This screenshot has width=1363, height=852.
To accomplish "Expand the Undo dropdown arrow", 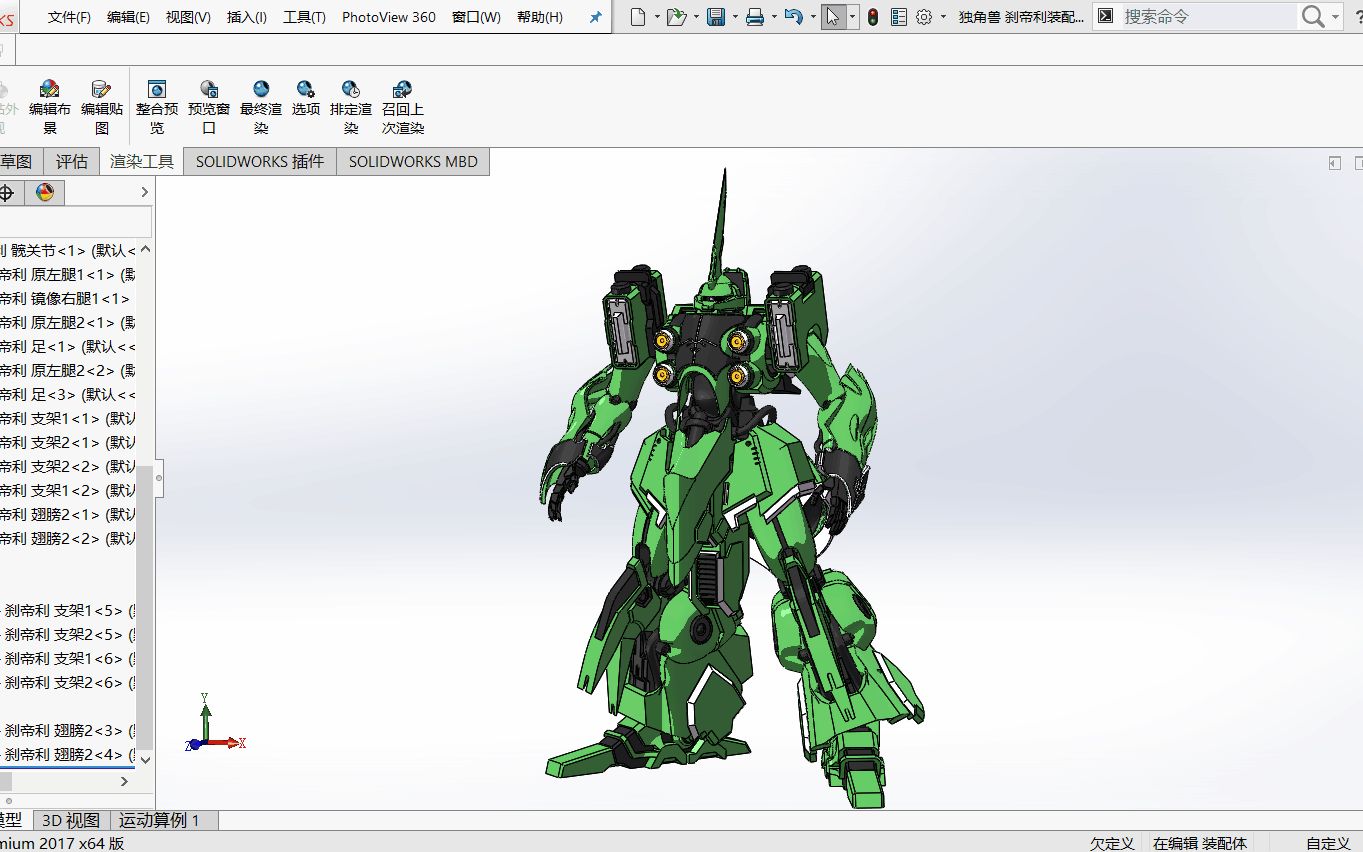I will click(813, 17).
